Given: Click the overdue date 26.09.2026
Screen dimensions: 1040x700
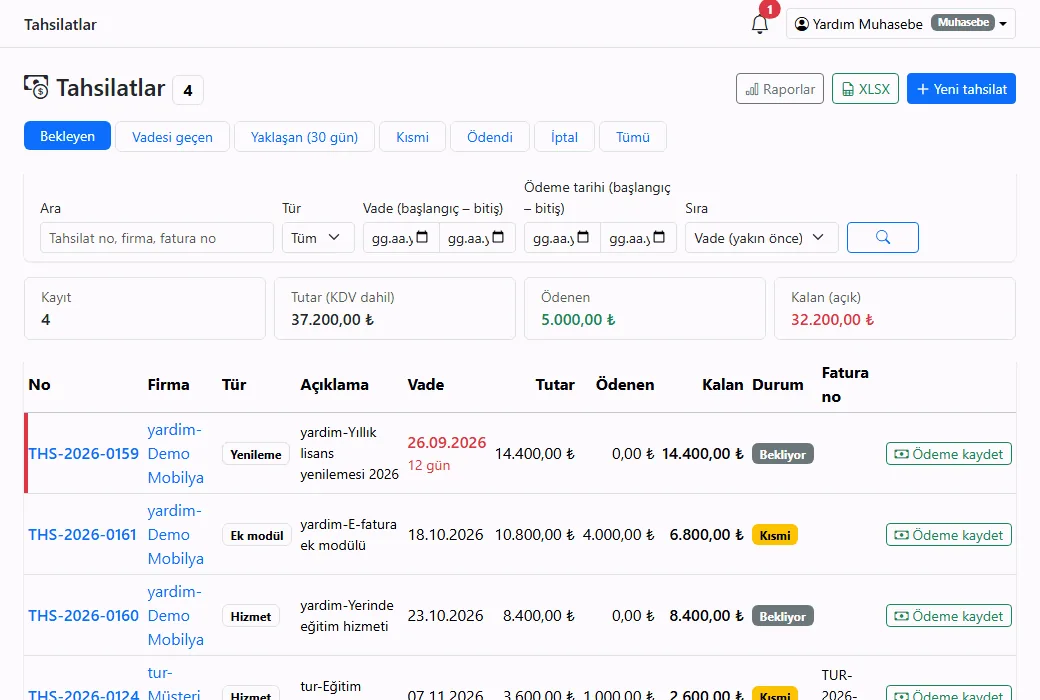Looking at the screenshot, I should 446,443.
